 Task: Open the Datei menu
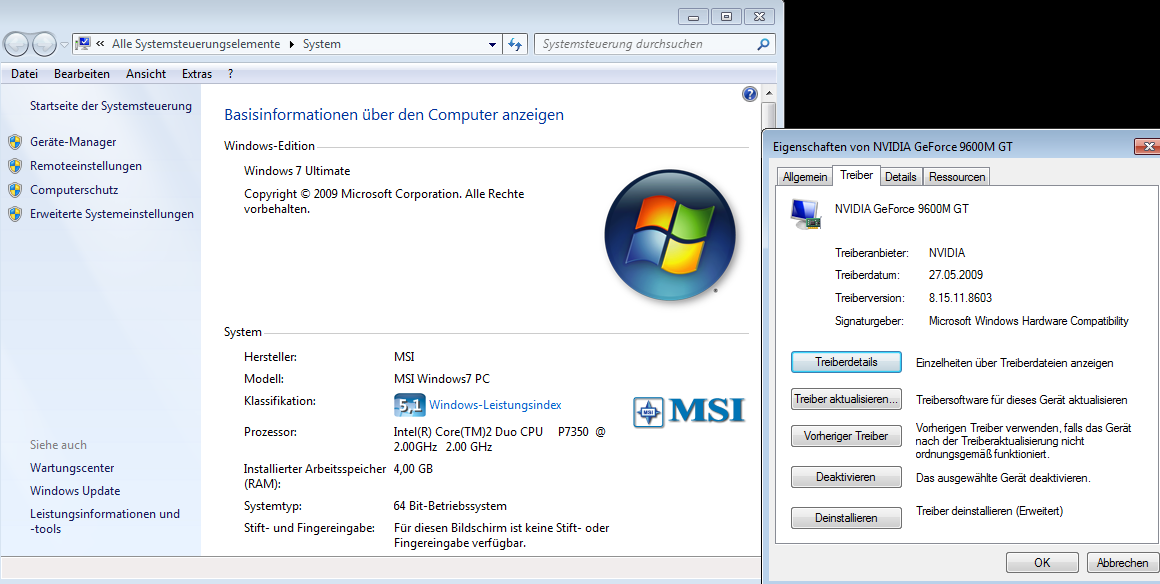pos(24,74)
